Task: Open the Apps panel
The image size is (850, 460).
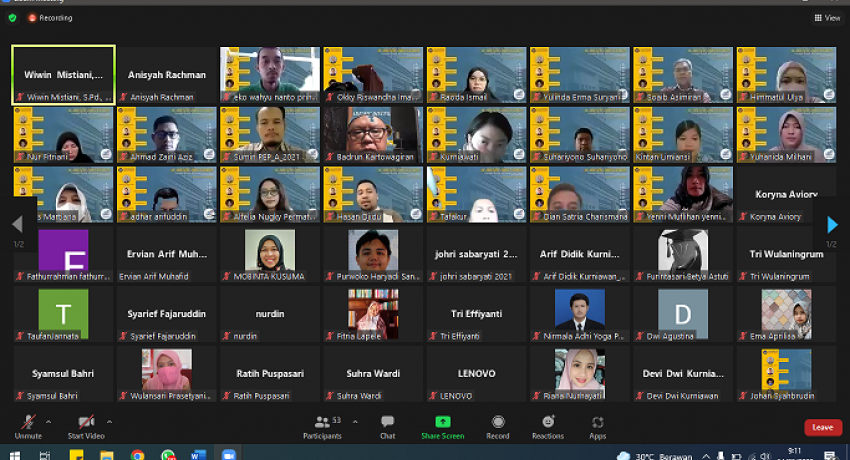Action: 597,427
